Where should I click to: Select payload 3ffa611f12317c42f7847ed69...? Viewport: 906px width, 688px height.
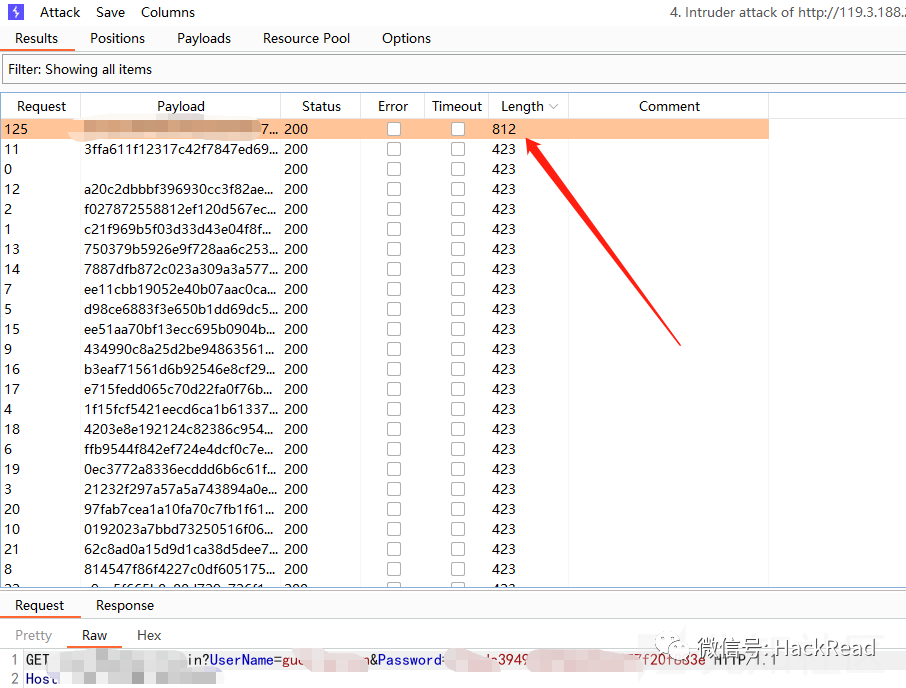[x=180, y=149]
